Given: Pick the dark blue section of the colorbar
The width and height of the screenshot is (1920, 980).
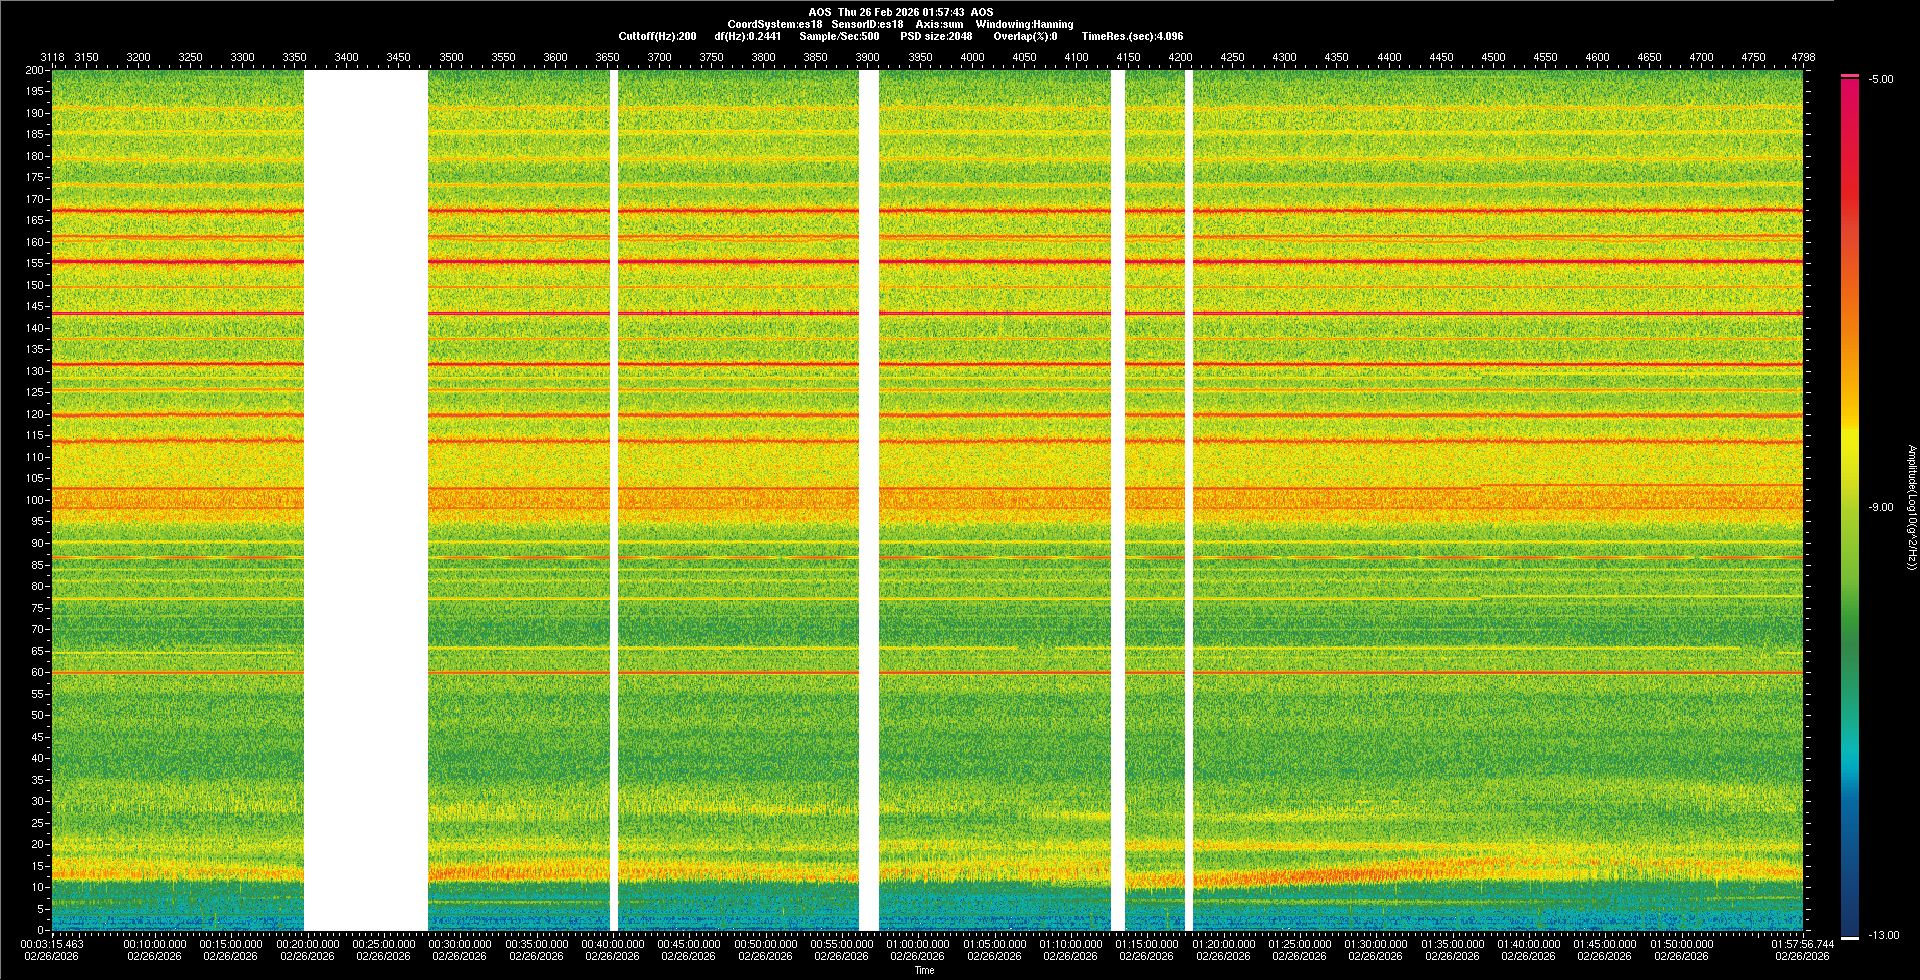Looking at the screenshot, I should pos(1850,900).
